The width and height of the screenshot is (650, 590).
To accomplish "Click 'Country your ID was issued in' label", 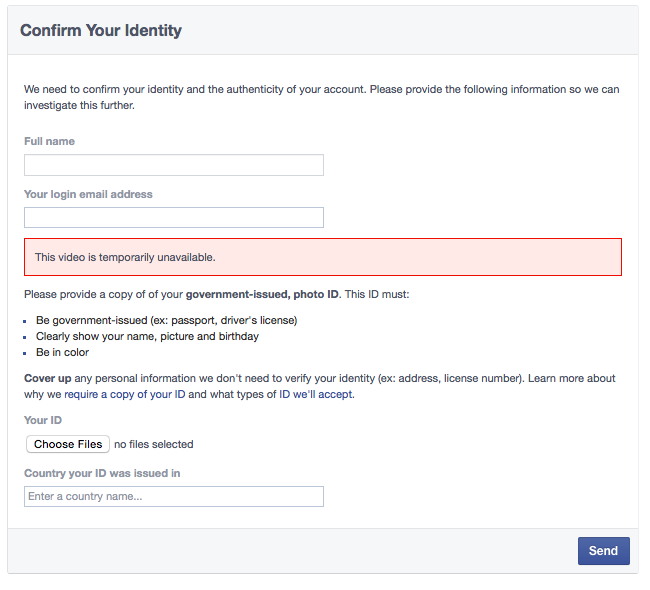I will 102,473.
